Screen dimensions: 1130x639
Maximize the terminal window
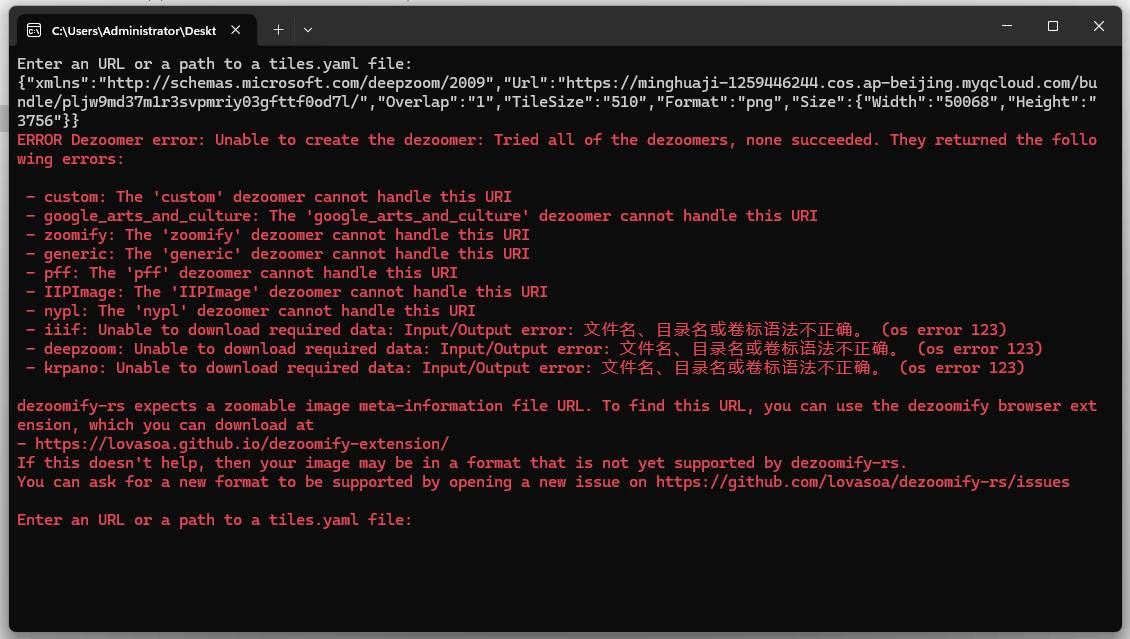(x=1053, y=27)
